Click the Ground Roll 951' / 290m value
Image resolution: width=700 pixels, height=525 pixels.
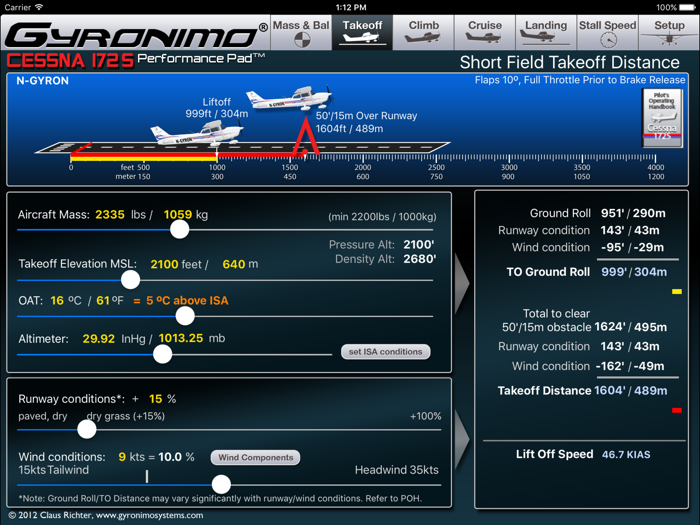coord(633,213)
